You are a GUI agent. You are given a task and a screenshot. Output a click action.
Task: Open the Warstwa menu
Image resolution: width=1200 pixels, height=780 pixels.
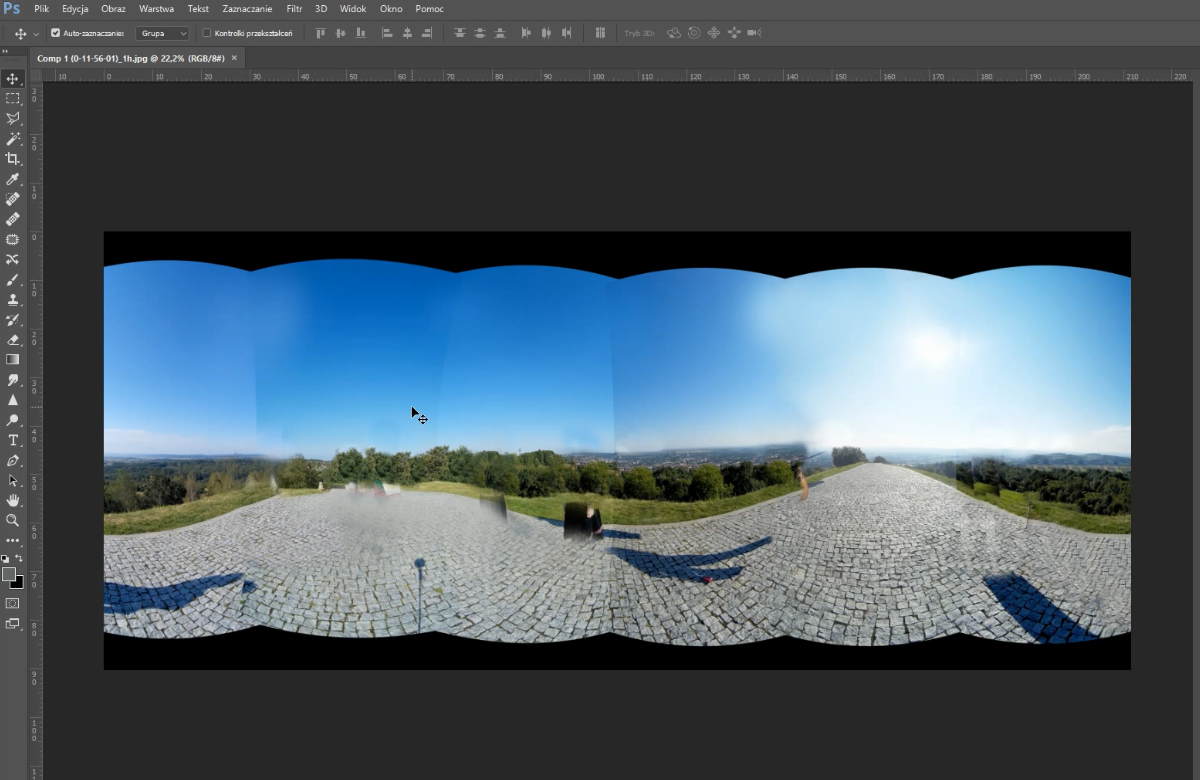pyautogui.click(x=156, y=9)
